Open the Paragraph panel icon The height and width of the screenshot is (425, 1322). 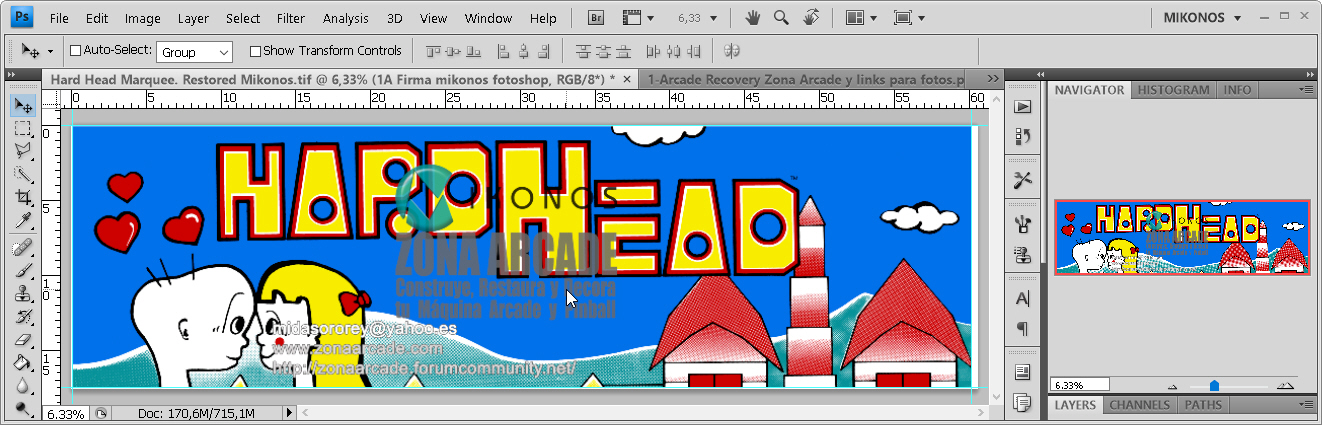point(1022,328)
